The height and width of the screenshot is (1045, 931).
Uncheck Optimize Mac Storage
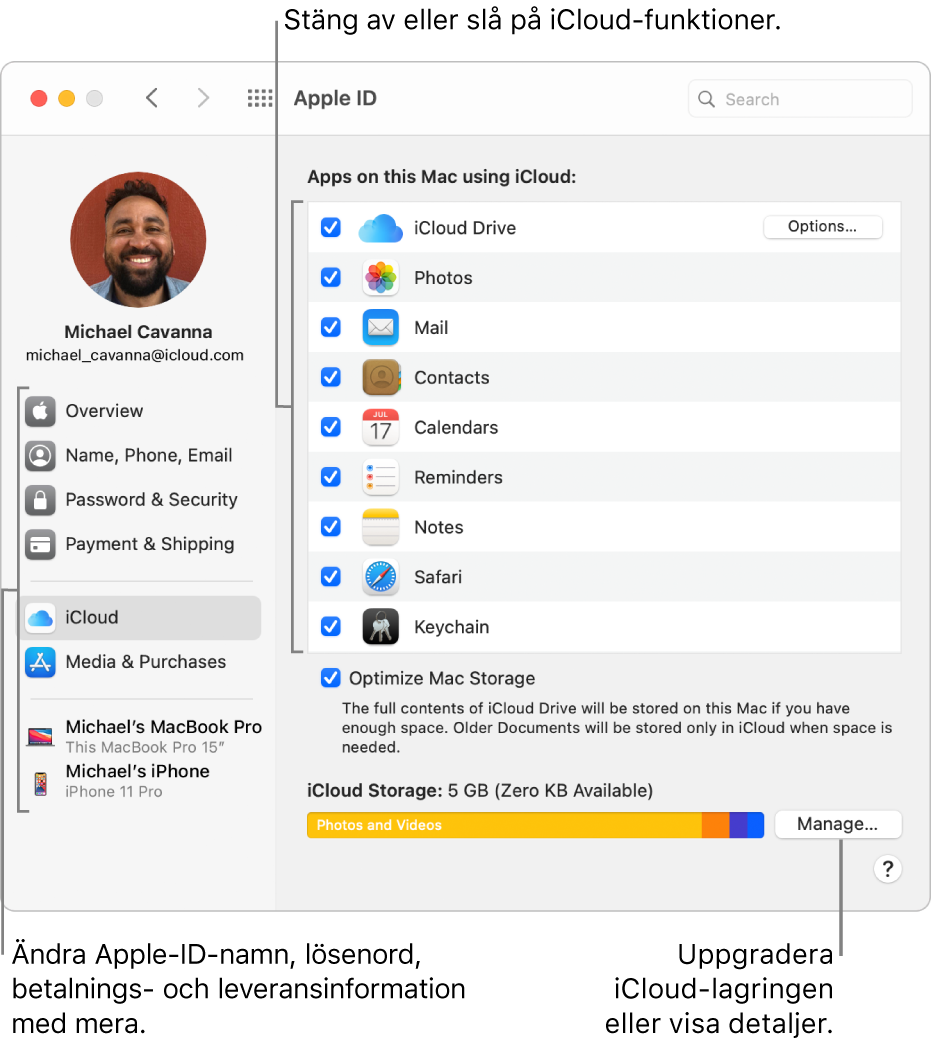[x=331, y=678]
